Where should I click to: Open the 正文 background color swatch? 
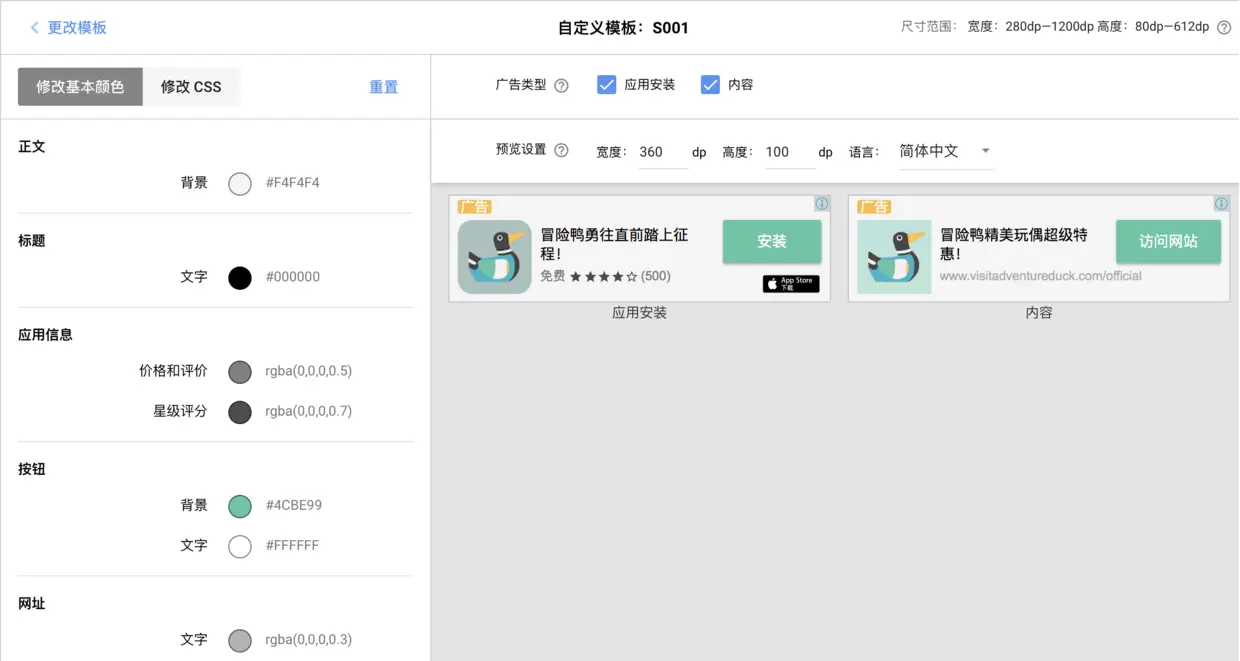point(239,183)
